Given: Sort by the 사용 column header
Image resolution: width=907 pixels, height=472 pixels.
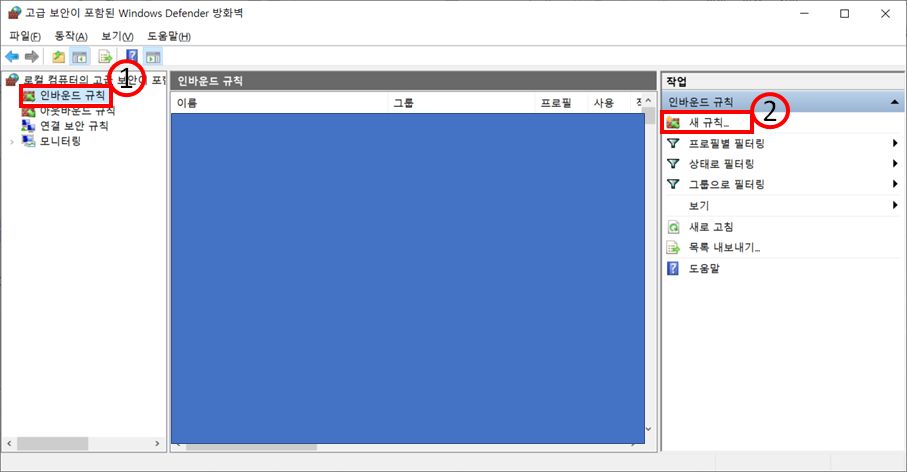Looking at the screenshot, I should tap(608, 103).
